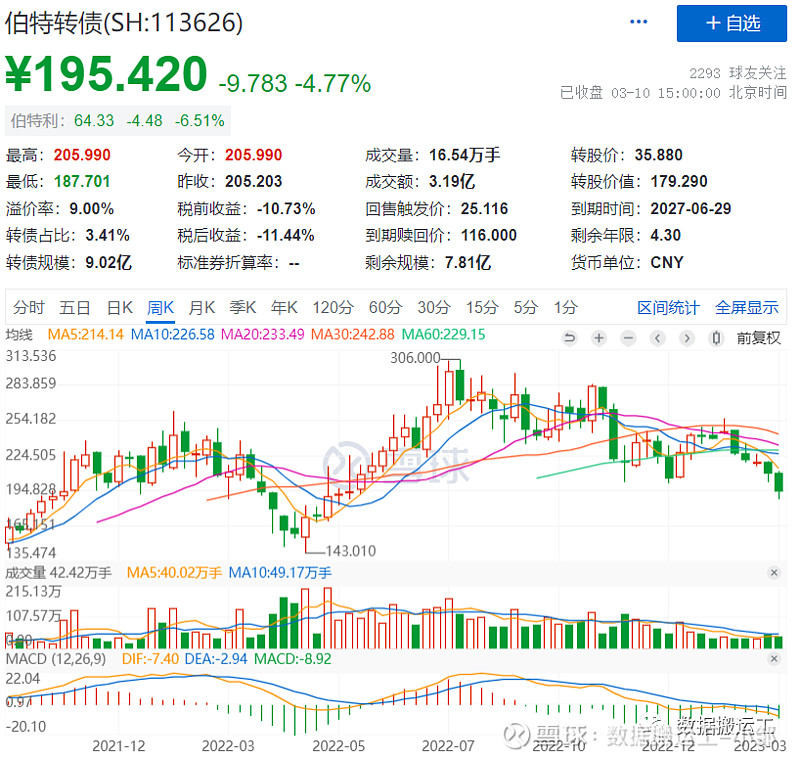Click the MACD (12,26,9) indicator label

point(56,658)
